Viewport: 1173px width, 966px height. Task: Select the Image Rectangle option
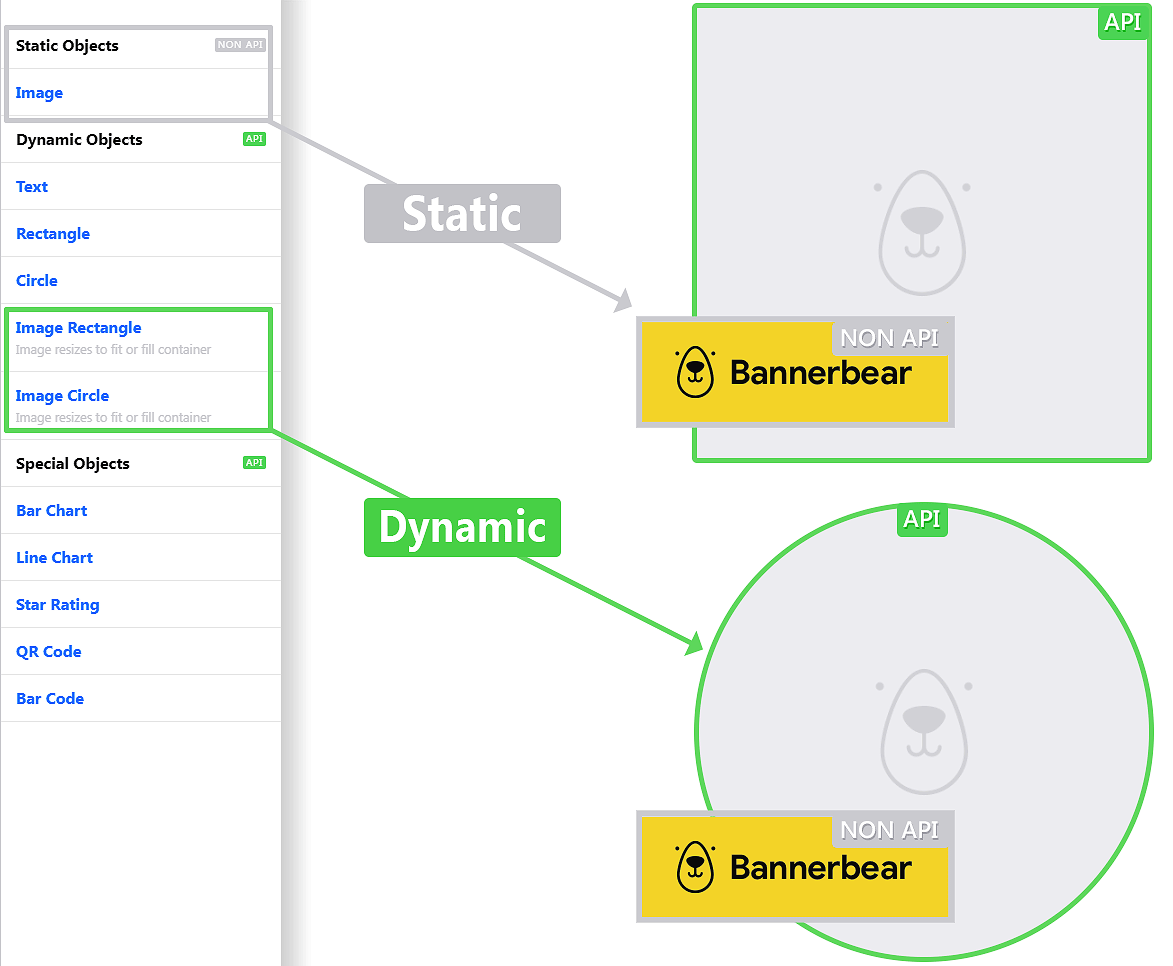click(x=79, y=328)
